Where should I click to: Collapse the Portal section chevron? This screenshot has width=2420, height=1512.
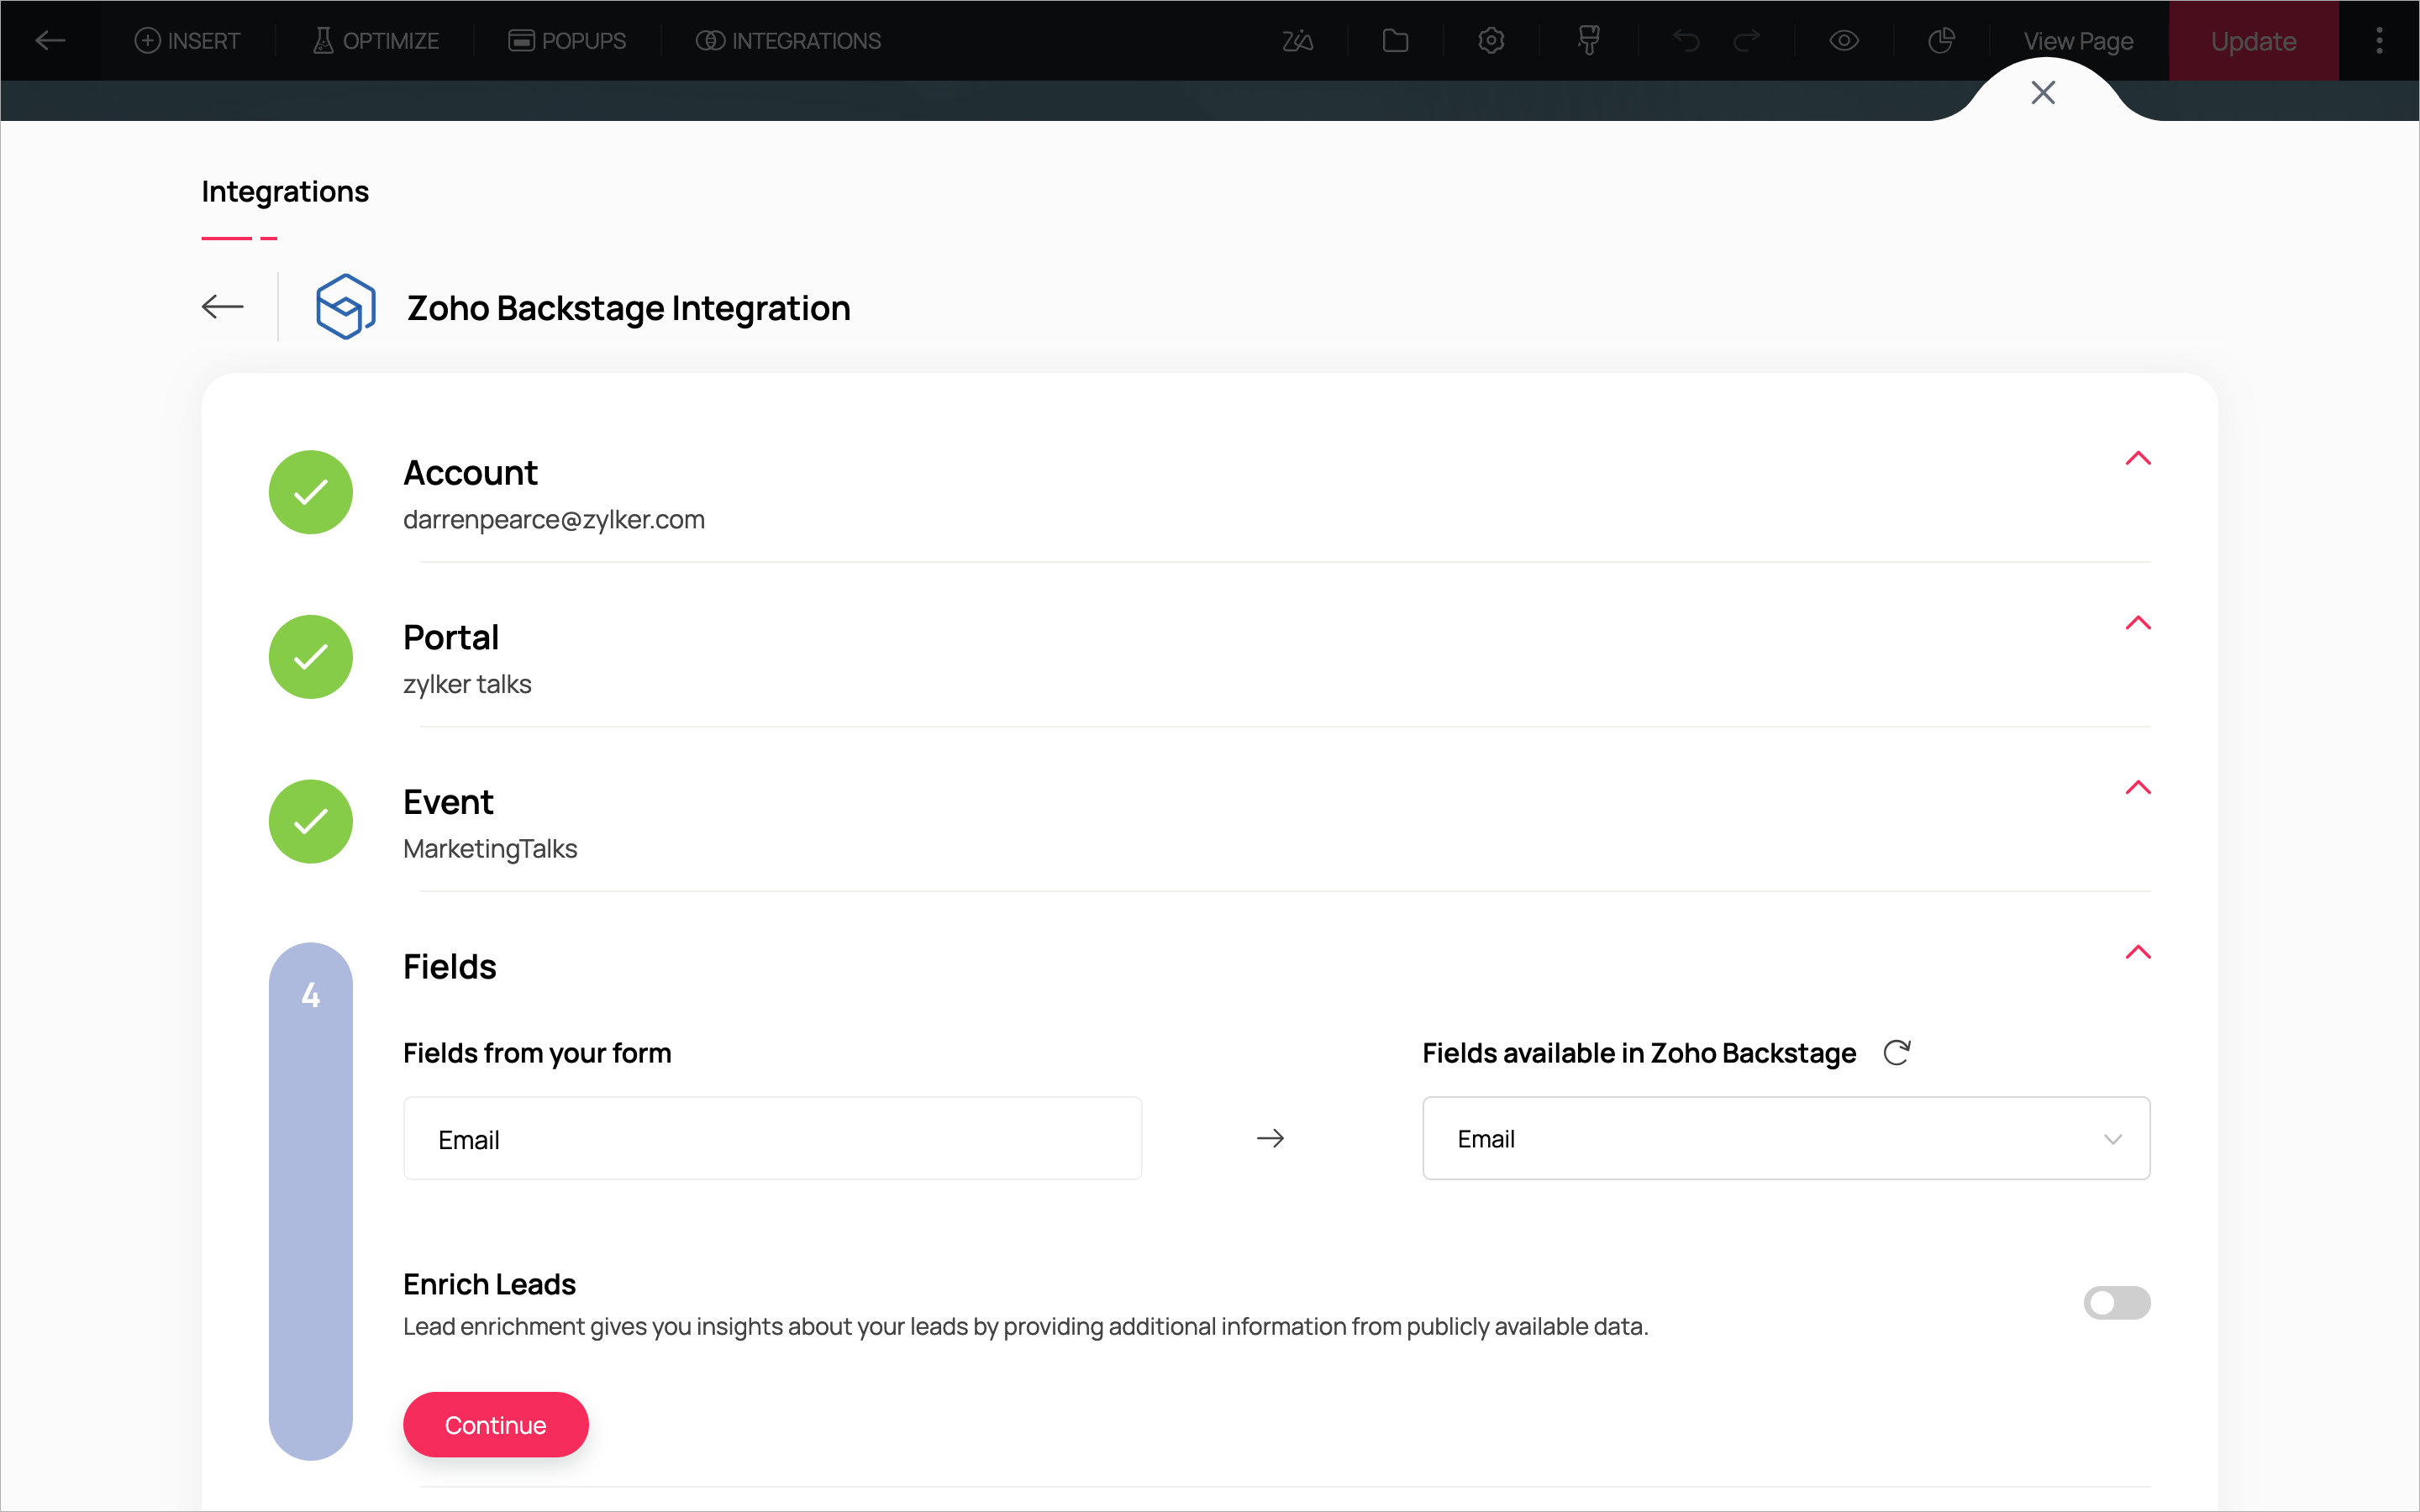tap(2137, 623)
